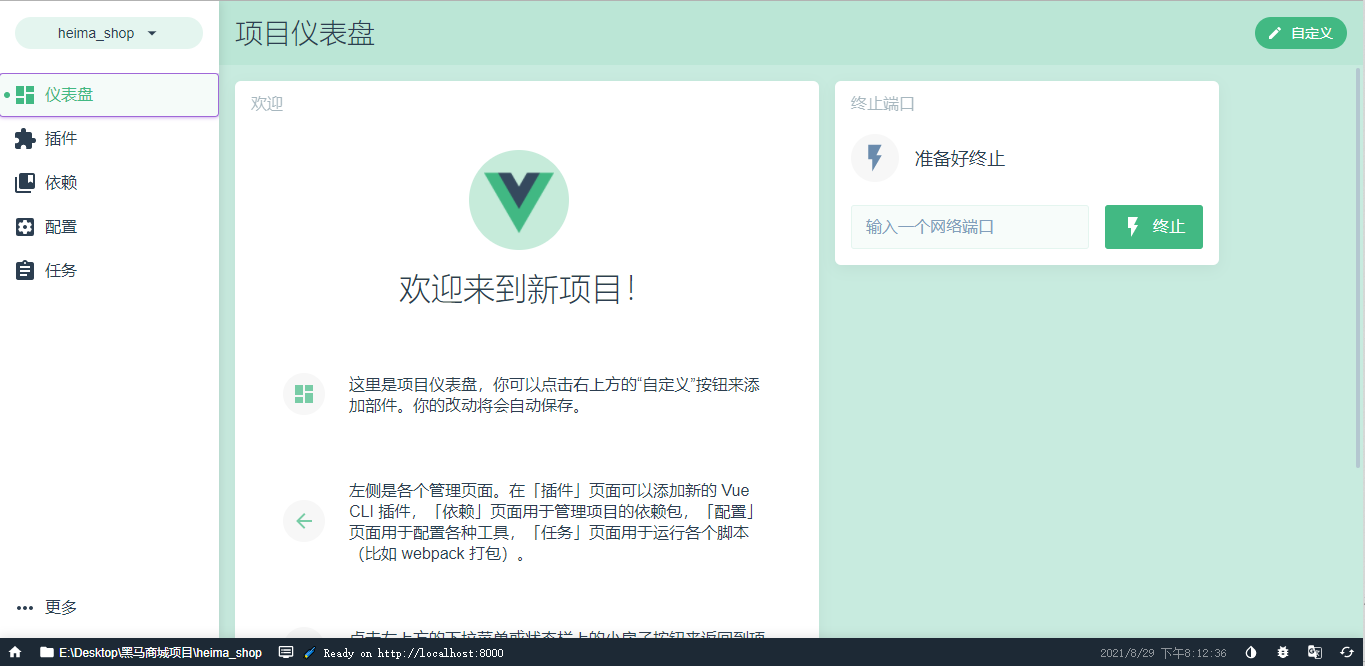Click the 项目仪表盘 page title
1365x666 pixels.
305,33
